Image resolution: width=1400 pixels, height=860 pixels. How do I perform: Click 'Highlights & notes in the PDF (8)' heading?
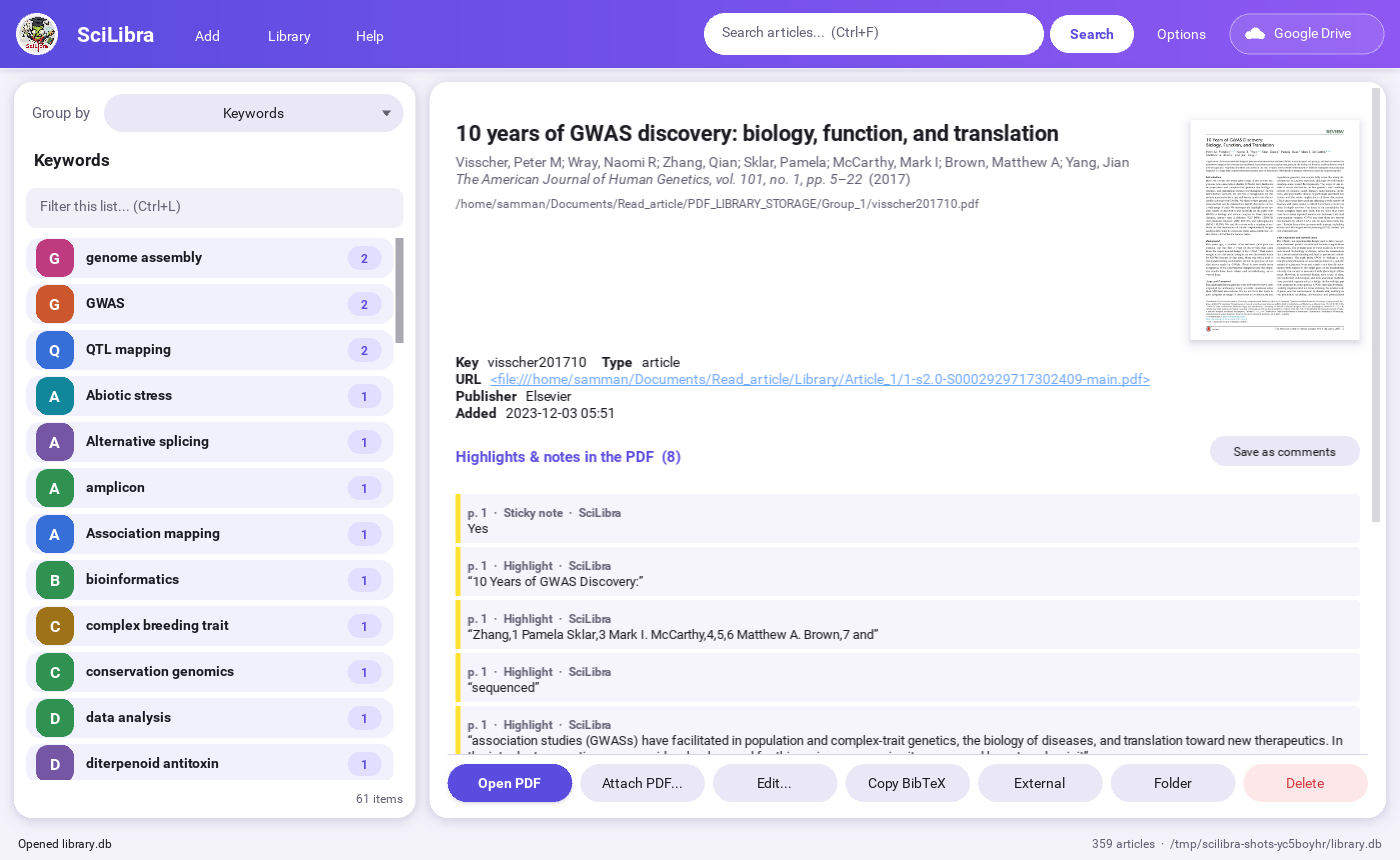pos(568,457)
